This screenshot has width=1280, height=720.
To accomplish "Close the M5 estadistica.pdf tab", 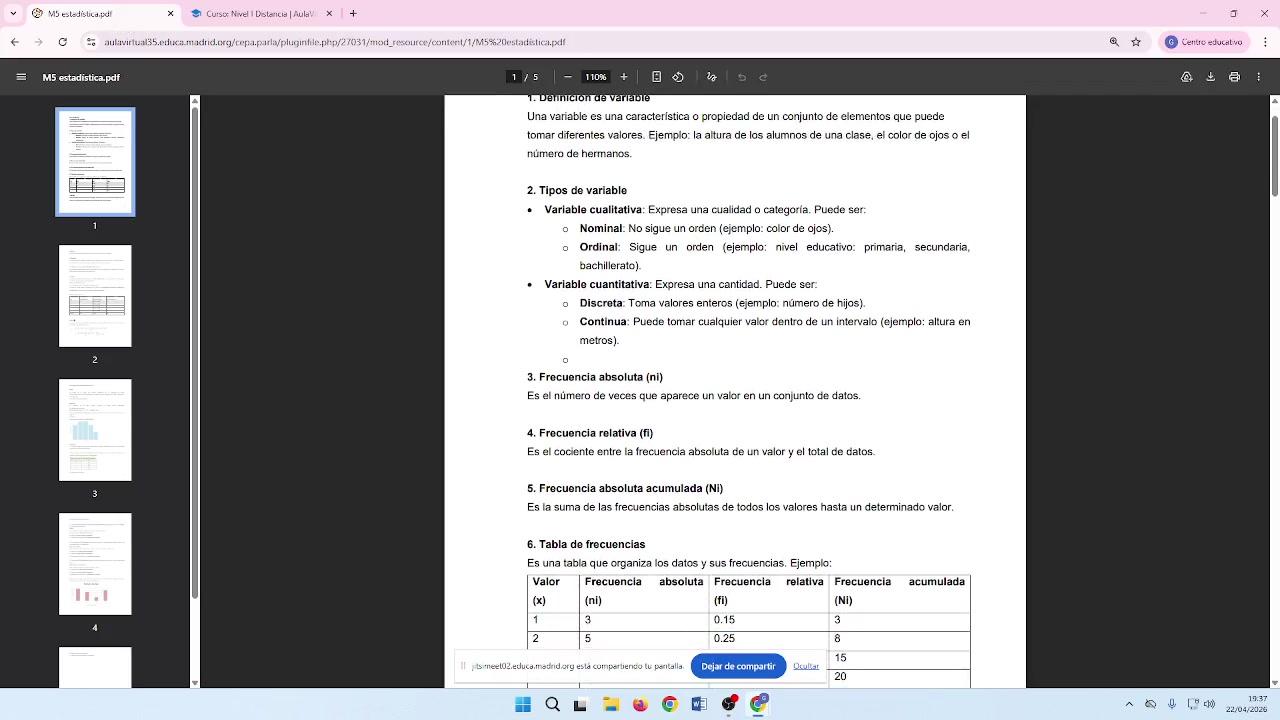I will [x=170, y=14].
